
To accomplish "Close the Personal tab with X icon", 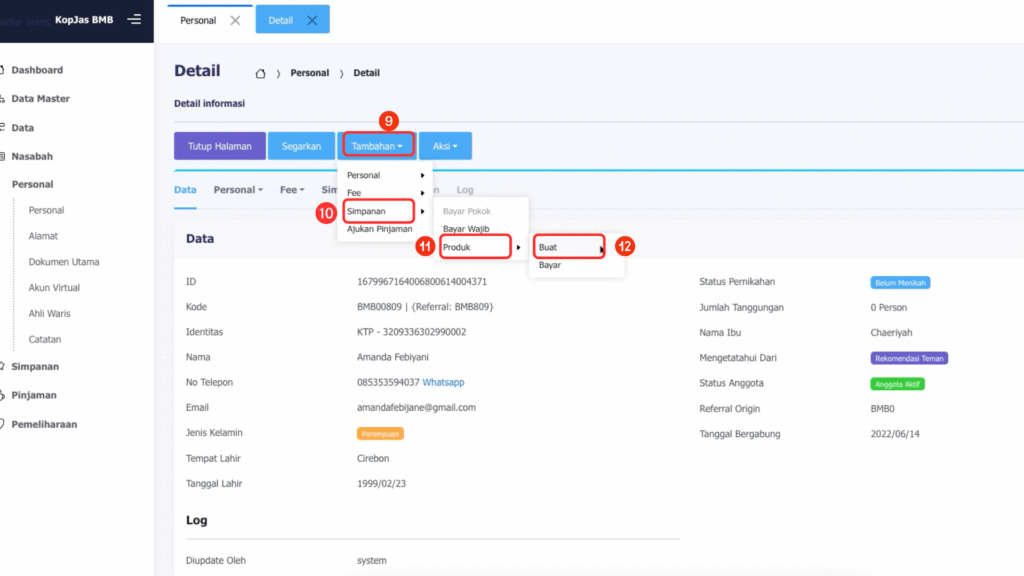I will [x=235, y=20].
